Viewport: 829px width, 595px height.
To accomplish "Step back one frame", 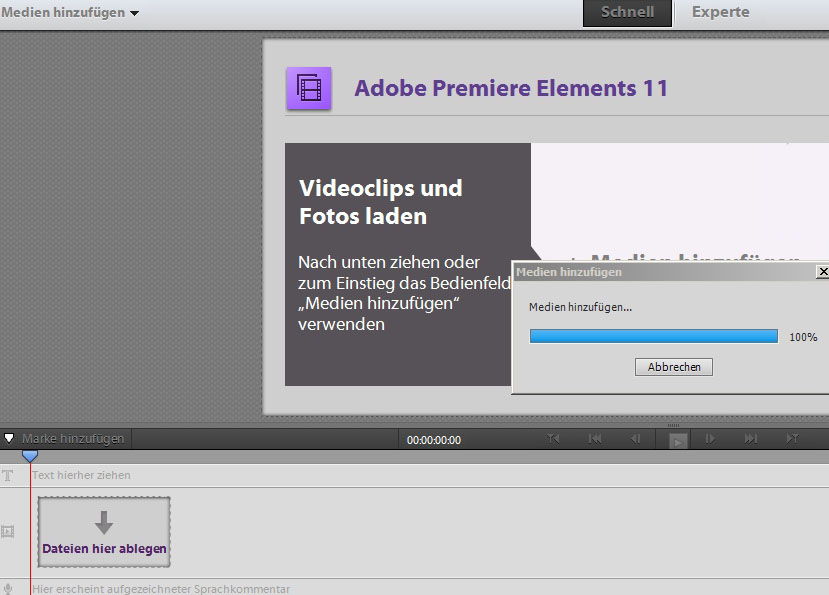I will (x=635, y=438).
